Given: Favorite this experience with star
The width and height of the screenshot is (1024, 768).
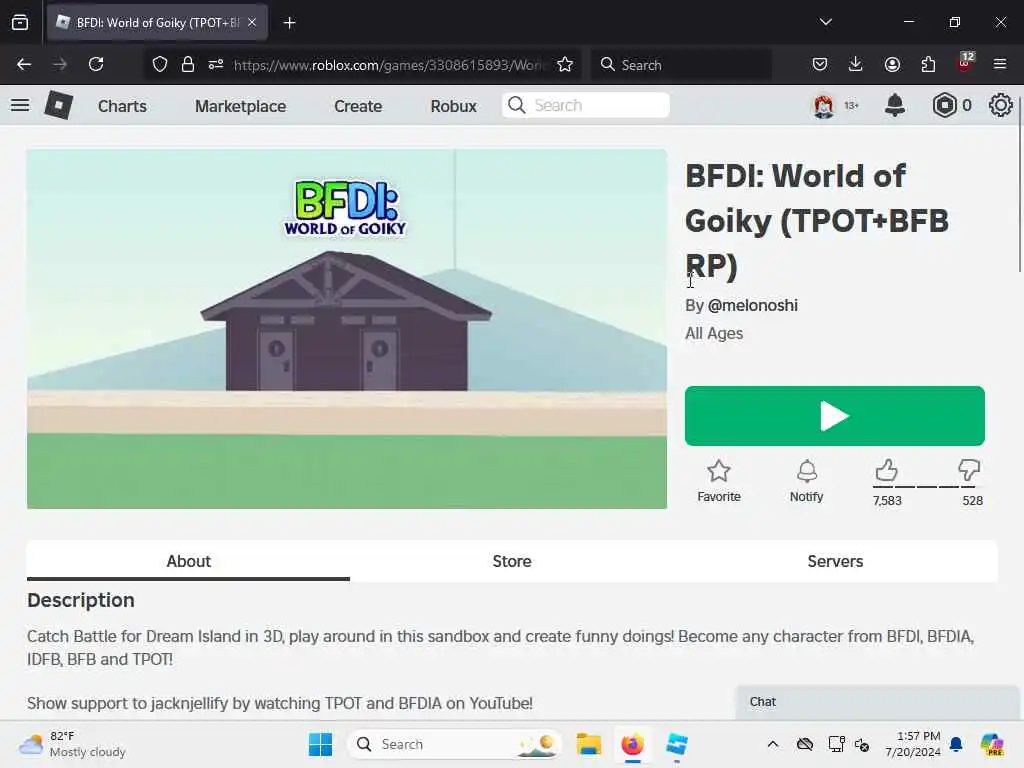Looking at the screenshot, I should click(x=718, y=481).
